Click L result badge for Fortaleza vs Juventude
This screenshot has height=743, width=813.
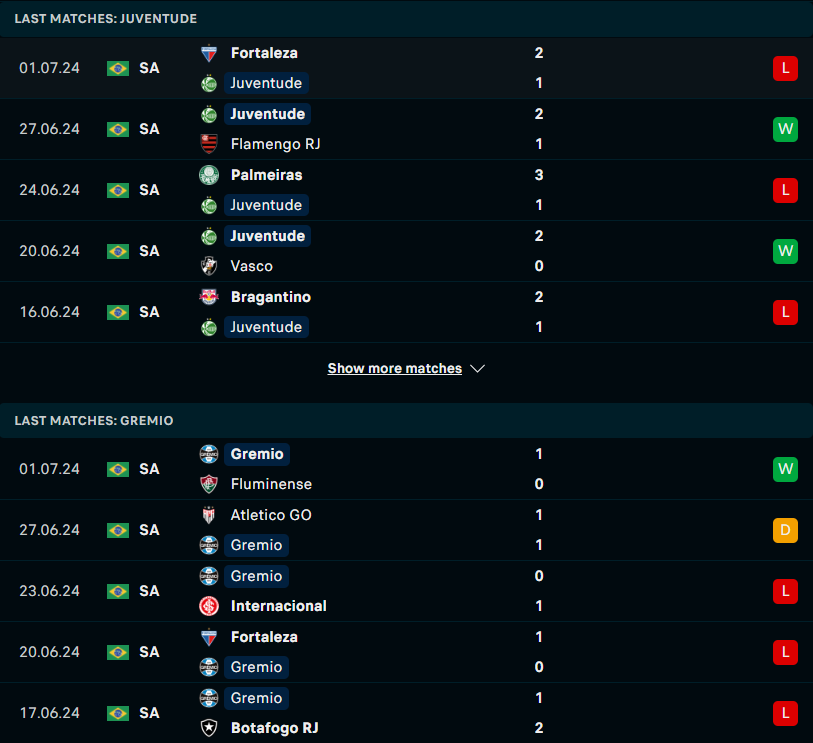785,68
